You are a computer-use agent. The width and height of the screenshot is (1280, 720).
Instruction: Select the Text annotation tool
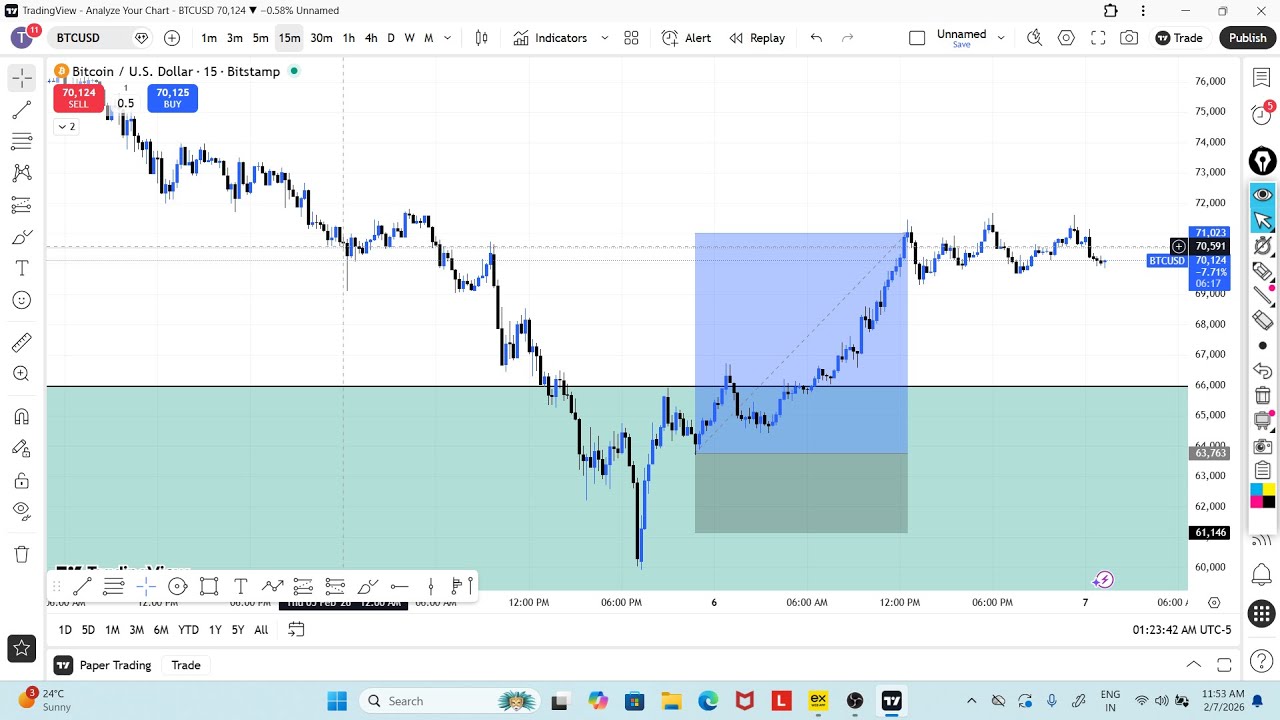point(21,268)
